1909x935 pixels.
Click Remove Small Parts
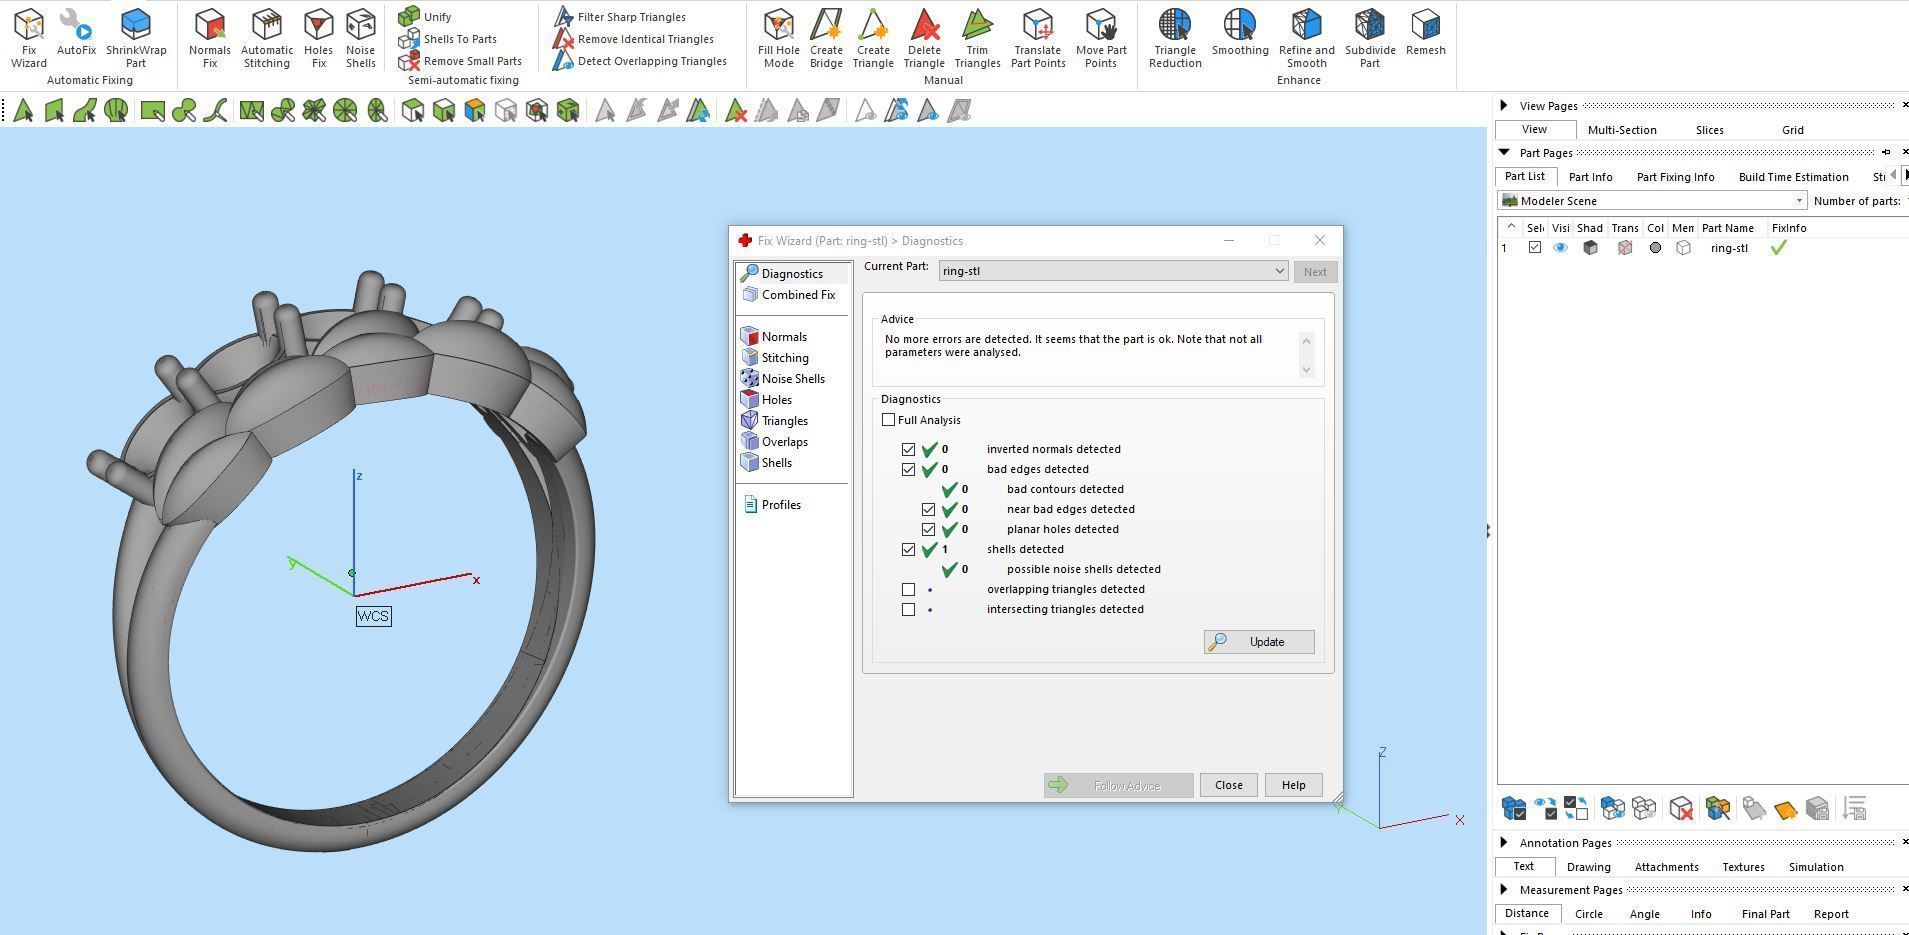coord(460,61)
